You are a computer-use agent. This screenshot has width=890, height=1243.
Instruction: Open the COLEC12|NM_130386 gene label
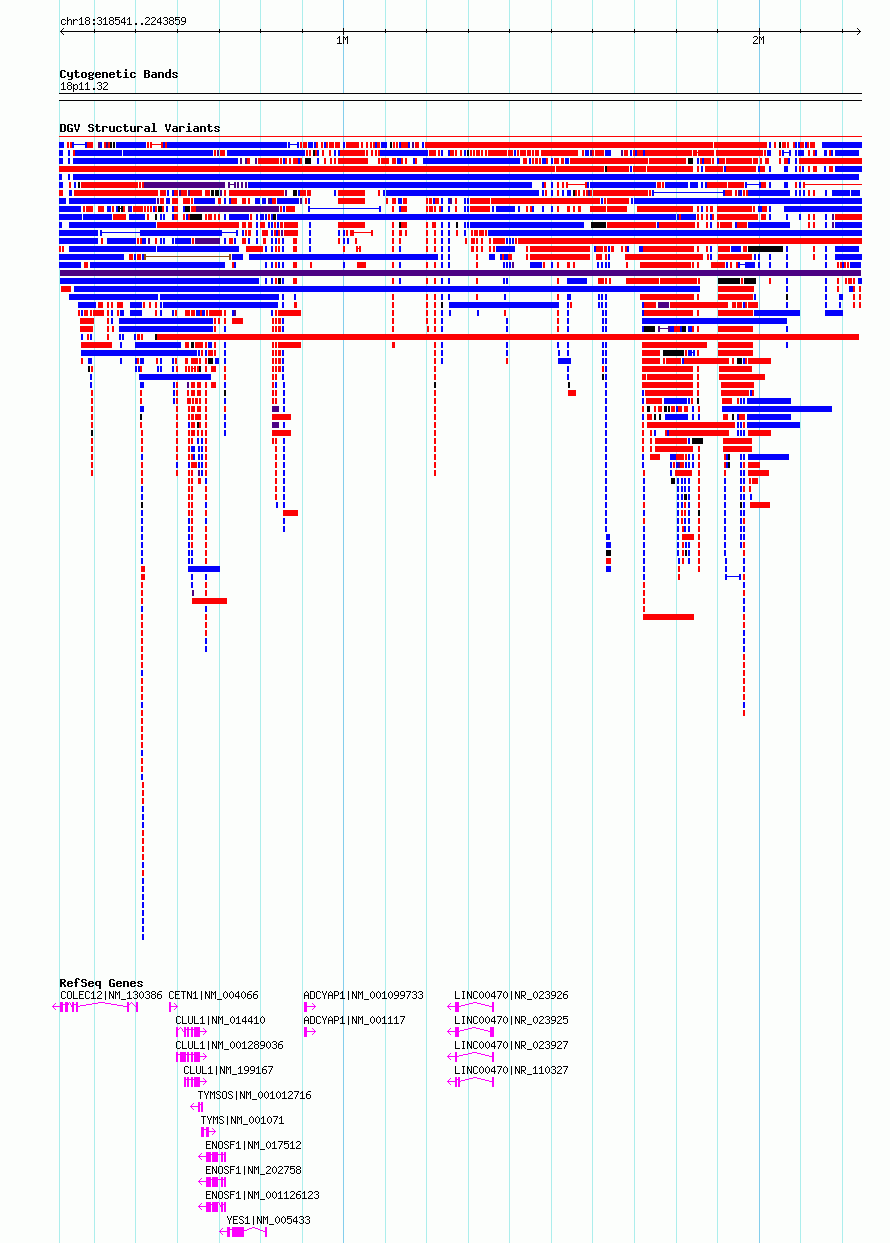[111, 995]
